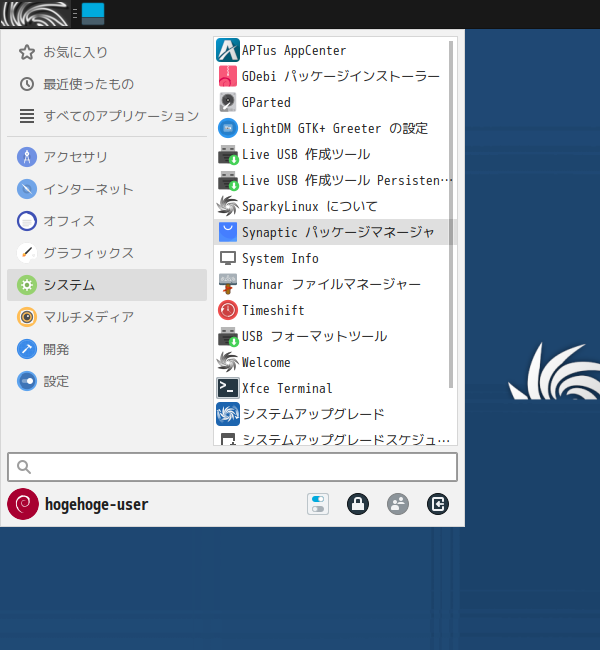
Task: Open LightDM GTK+ Greeter settings icon
Action: pyautogui.click(x=228, y=128)
